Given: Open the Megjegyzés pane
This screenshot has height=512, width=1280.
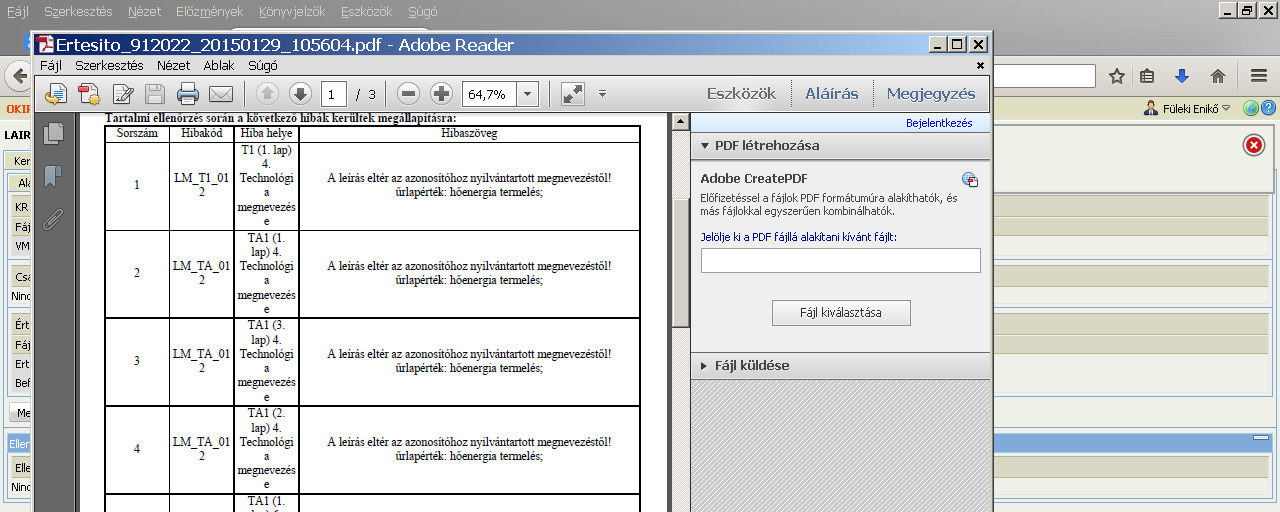Looking at the screenshot, I should point(931,94).
